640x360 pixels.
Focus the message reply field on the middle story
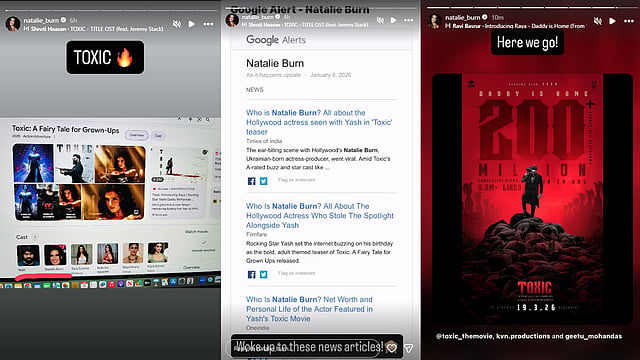304,347
